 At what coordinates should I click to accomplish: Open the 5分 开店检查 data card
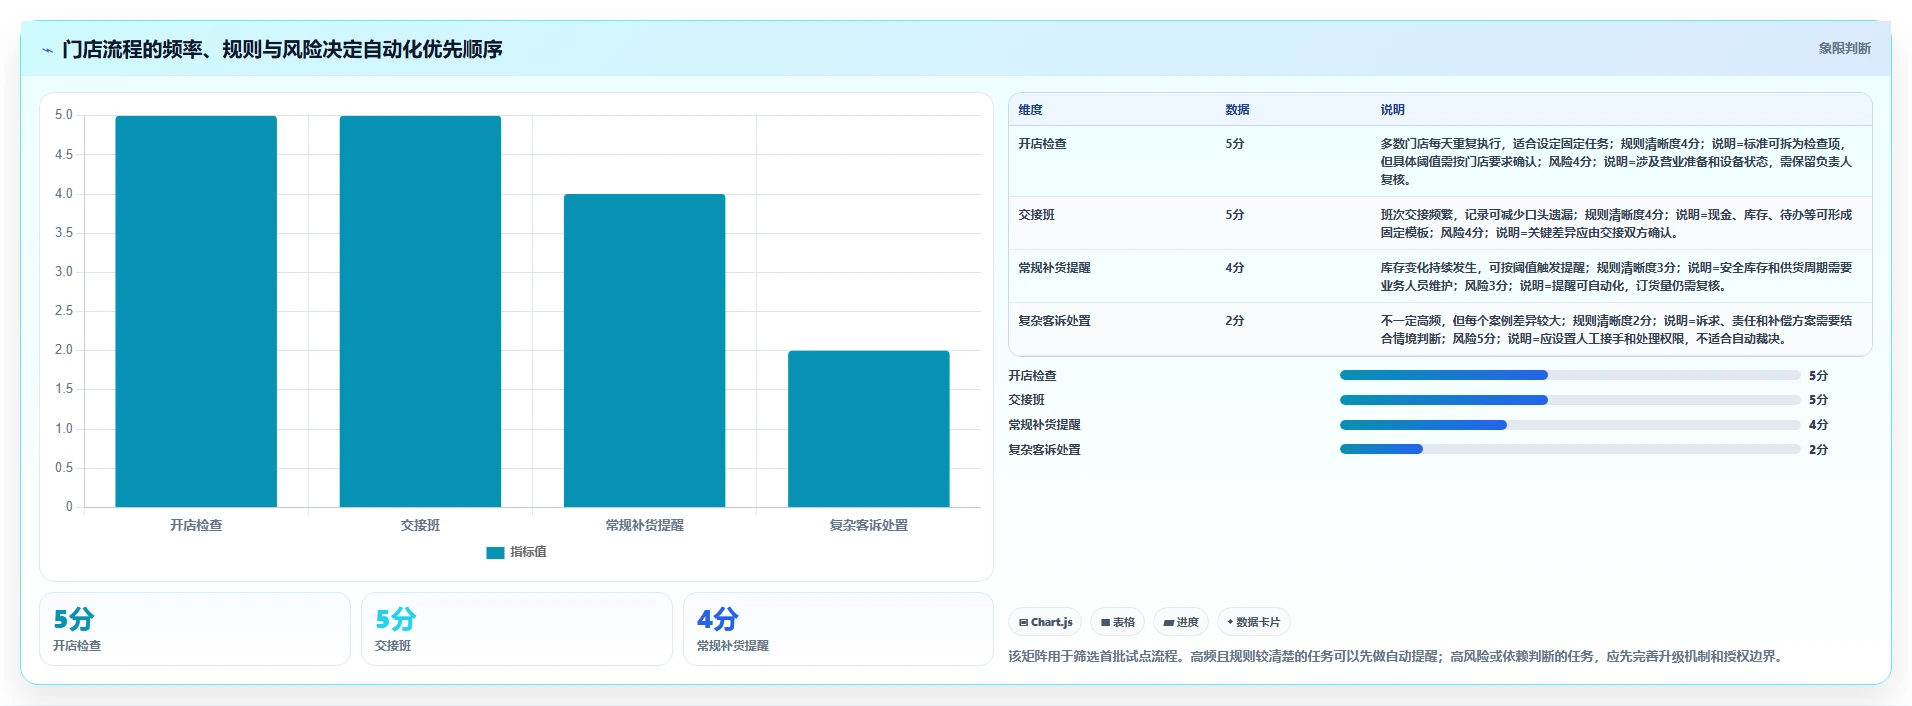tap(195, 629)
